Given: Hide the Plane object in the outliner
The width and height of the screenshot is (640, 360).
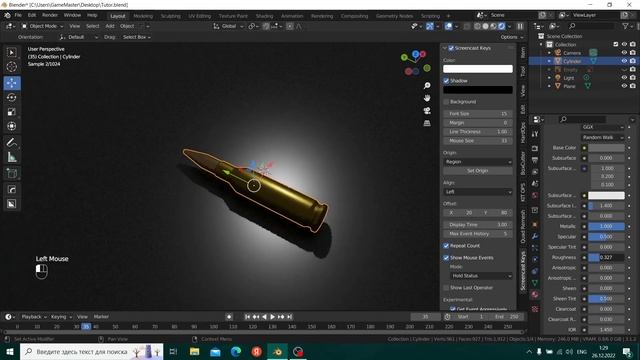Looking at the screenshot, I should (624, 86).
